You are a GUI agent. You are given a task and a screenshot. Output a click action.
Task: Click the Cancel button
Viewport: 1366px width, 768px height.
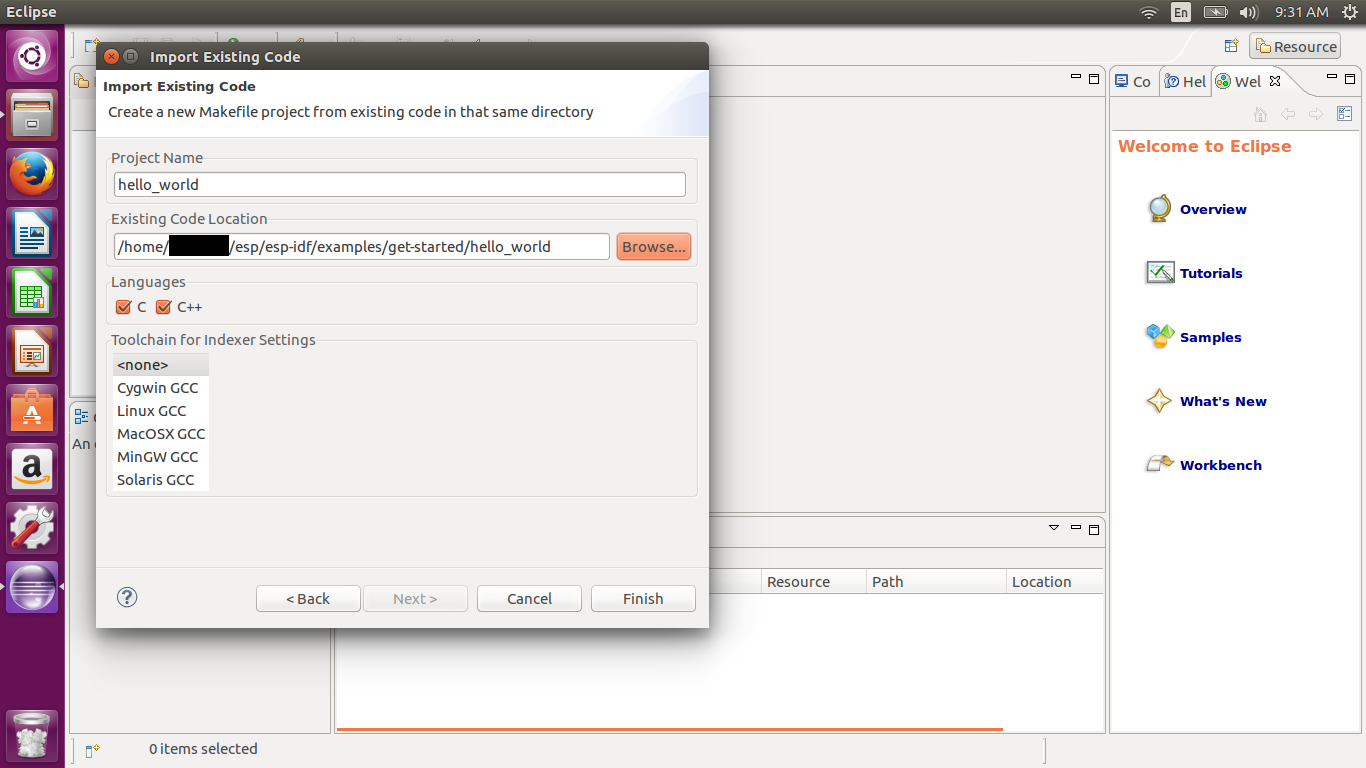pyautogui.click(x=529, y=598)
